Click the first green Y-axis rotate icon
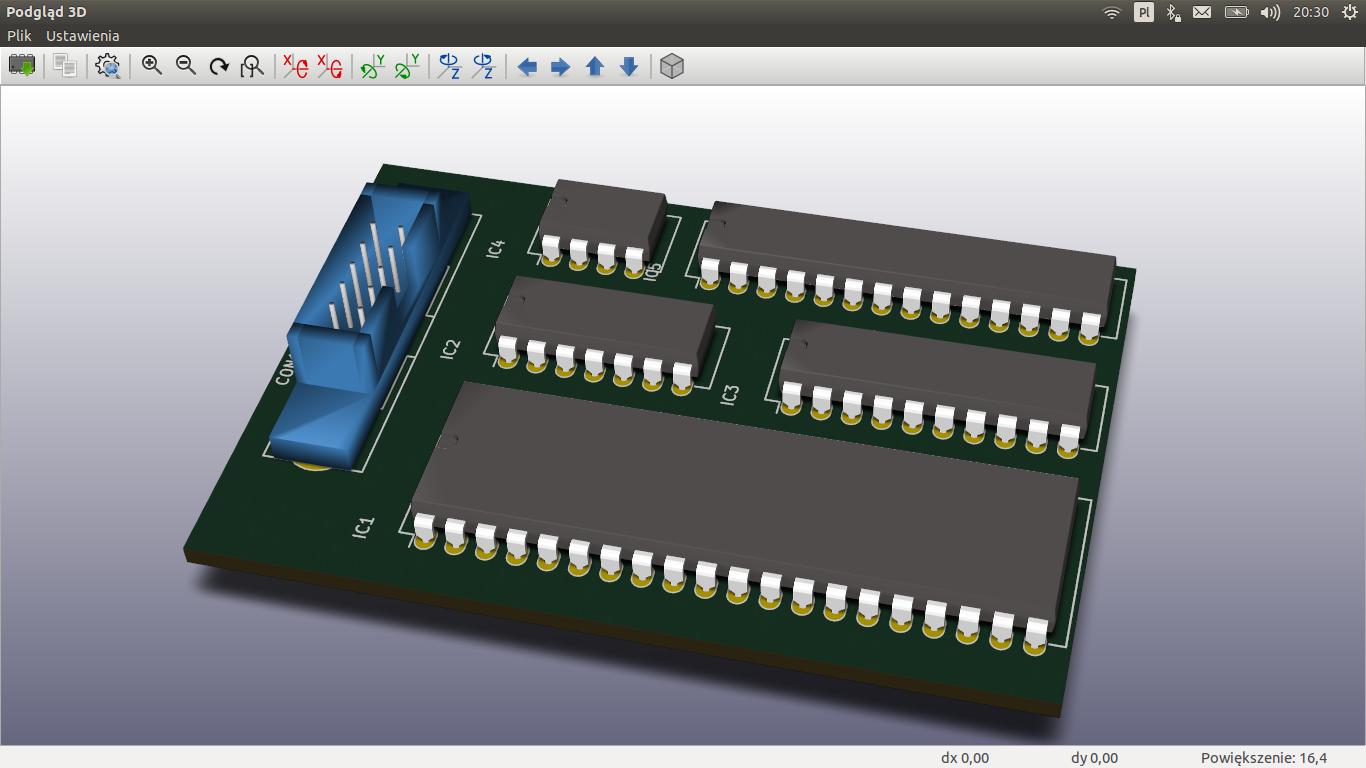This screenshot has height=768, width=1366. pos(373,67)
